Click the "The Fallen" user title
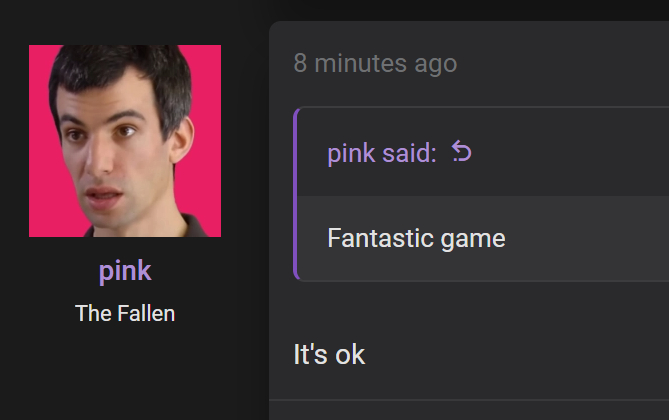The image size is (669, 420). 125,313
